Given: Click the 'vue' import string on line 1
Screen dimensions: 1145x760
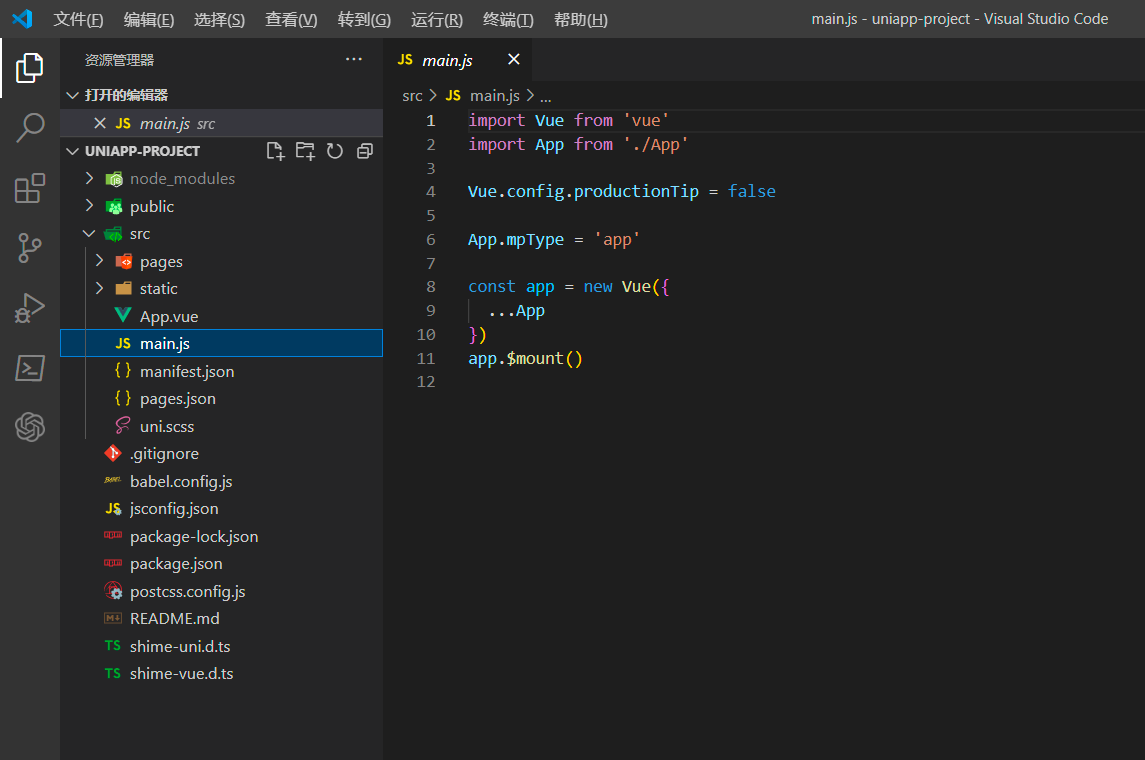Looking at the screenshot, I should (646, 120).
